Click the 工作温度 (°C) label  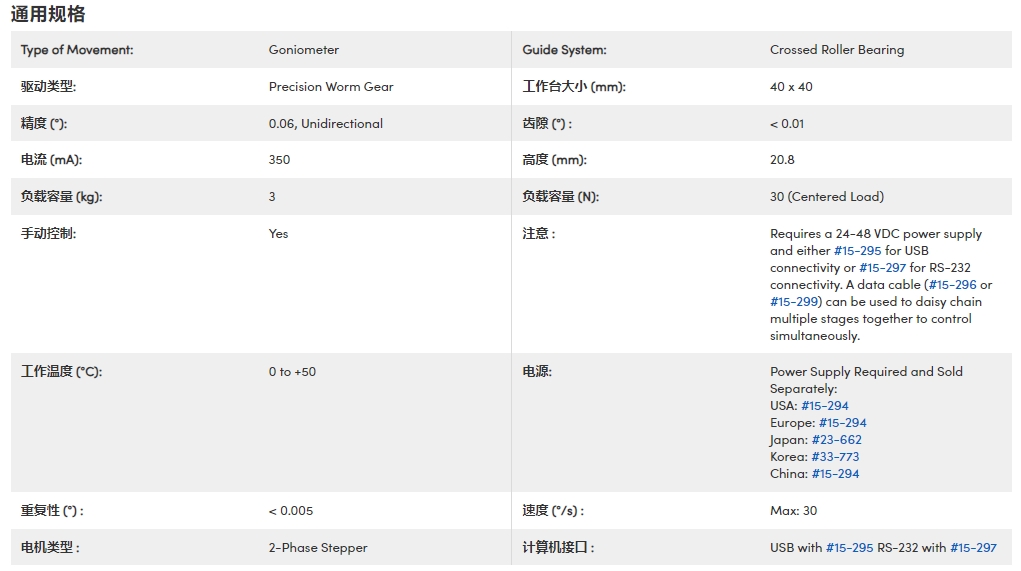[61, 372]
